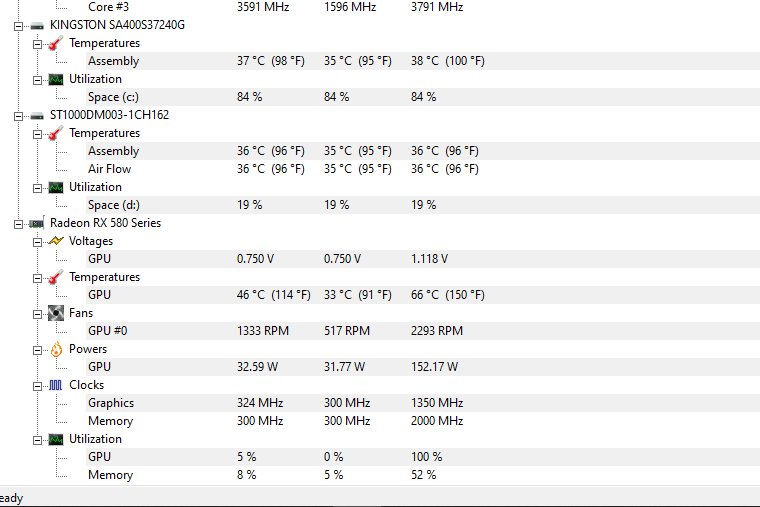Click the ST1000DM003-1CH162 hard drive icon

click(37, 116)
